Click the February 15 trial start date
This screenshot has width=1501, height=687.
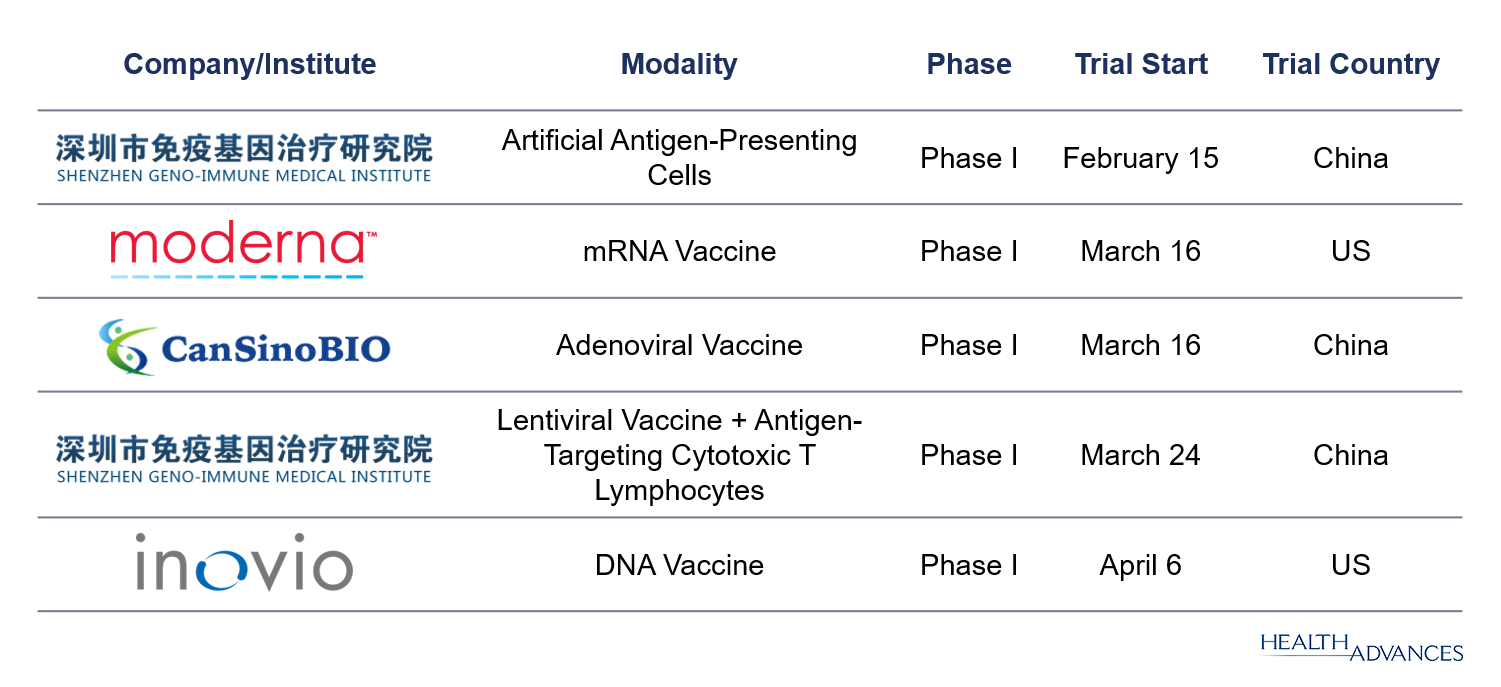click(1141, 159)
